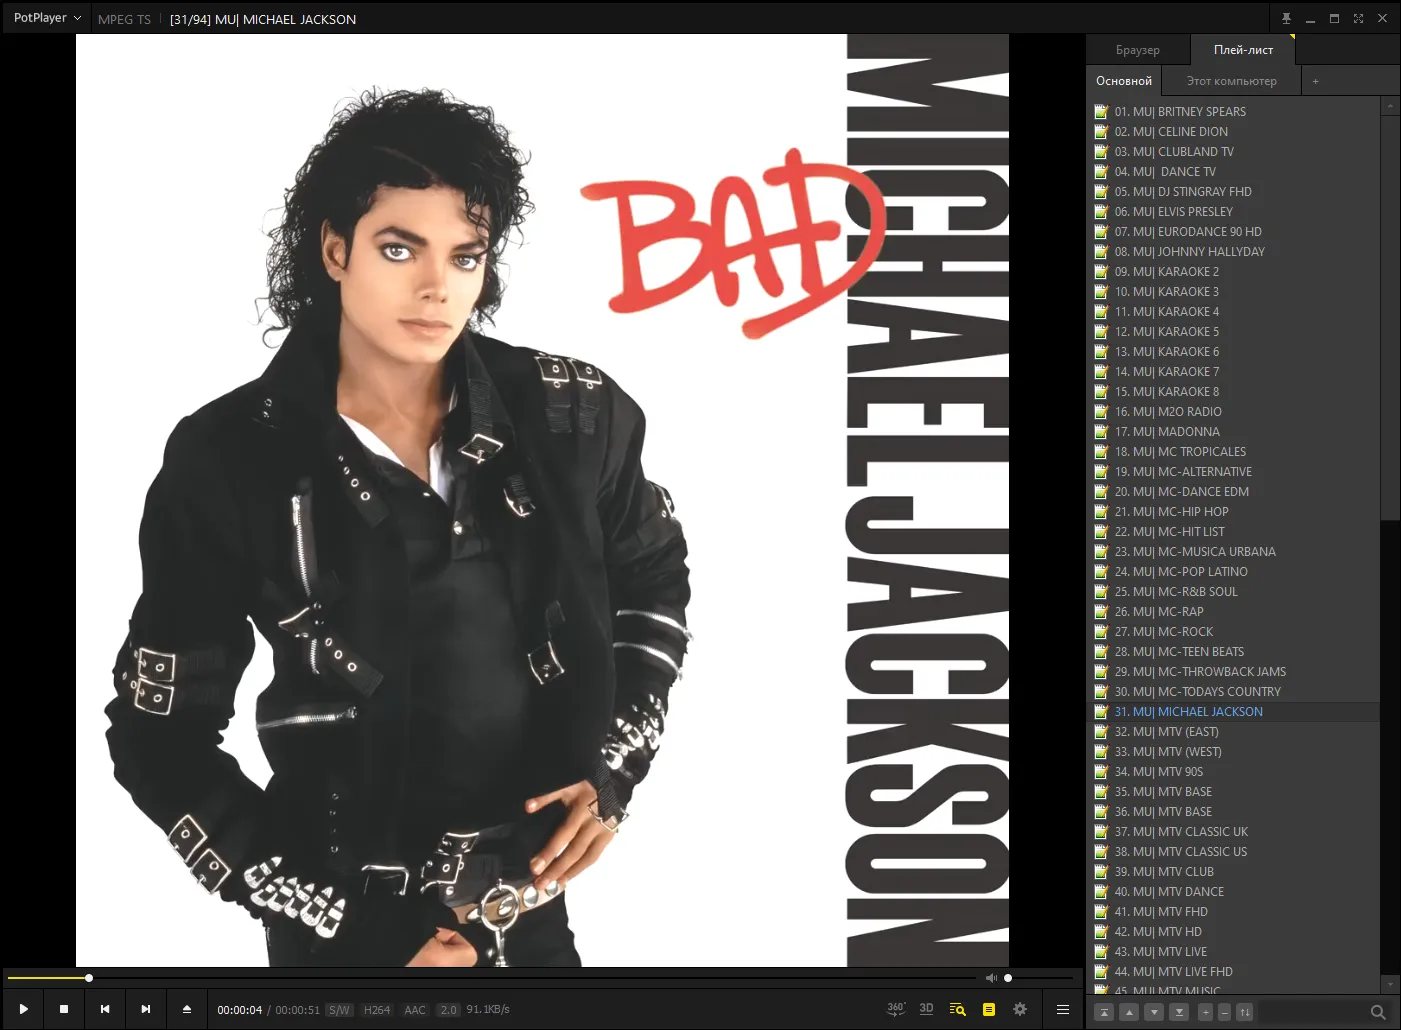Select playlist item 02. MU| CELINE DION

coord(1233,132)
